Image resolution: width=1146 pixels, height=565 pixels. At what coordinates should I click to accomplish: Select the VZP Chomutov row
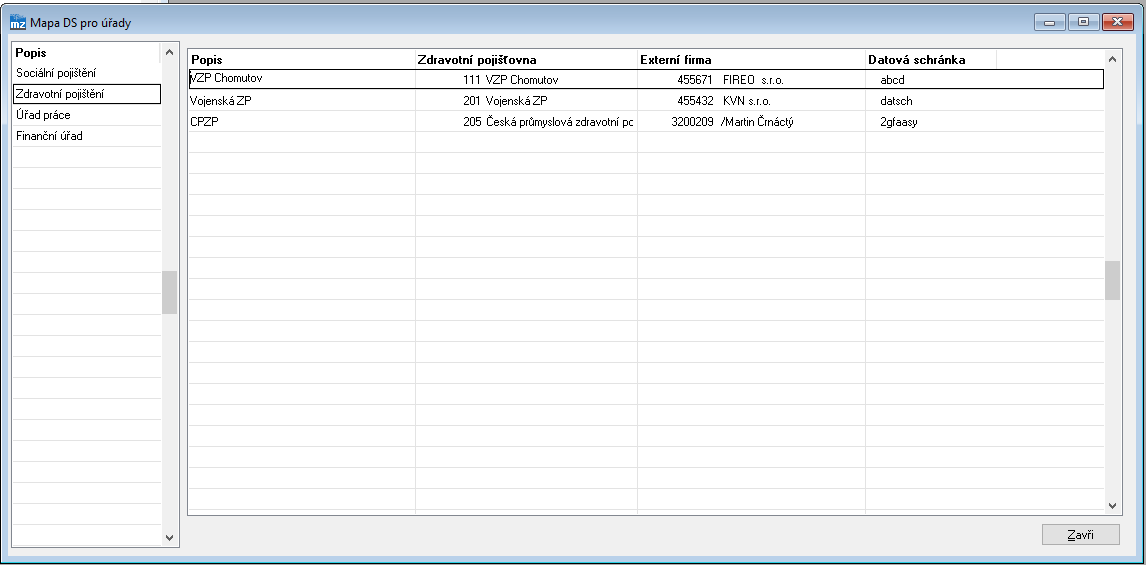point(646,79)
